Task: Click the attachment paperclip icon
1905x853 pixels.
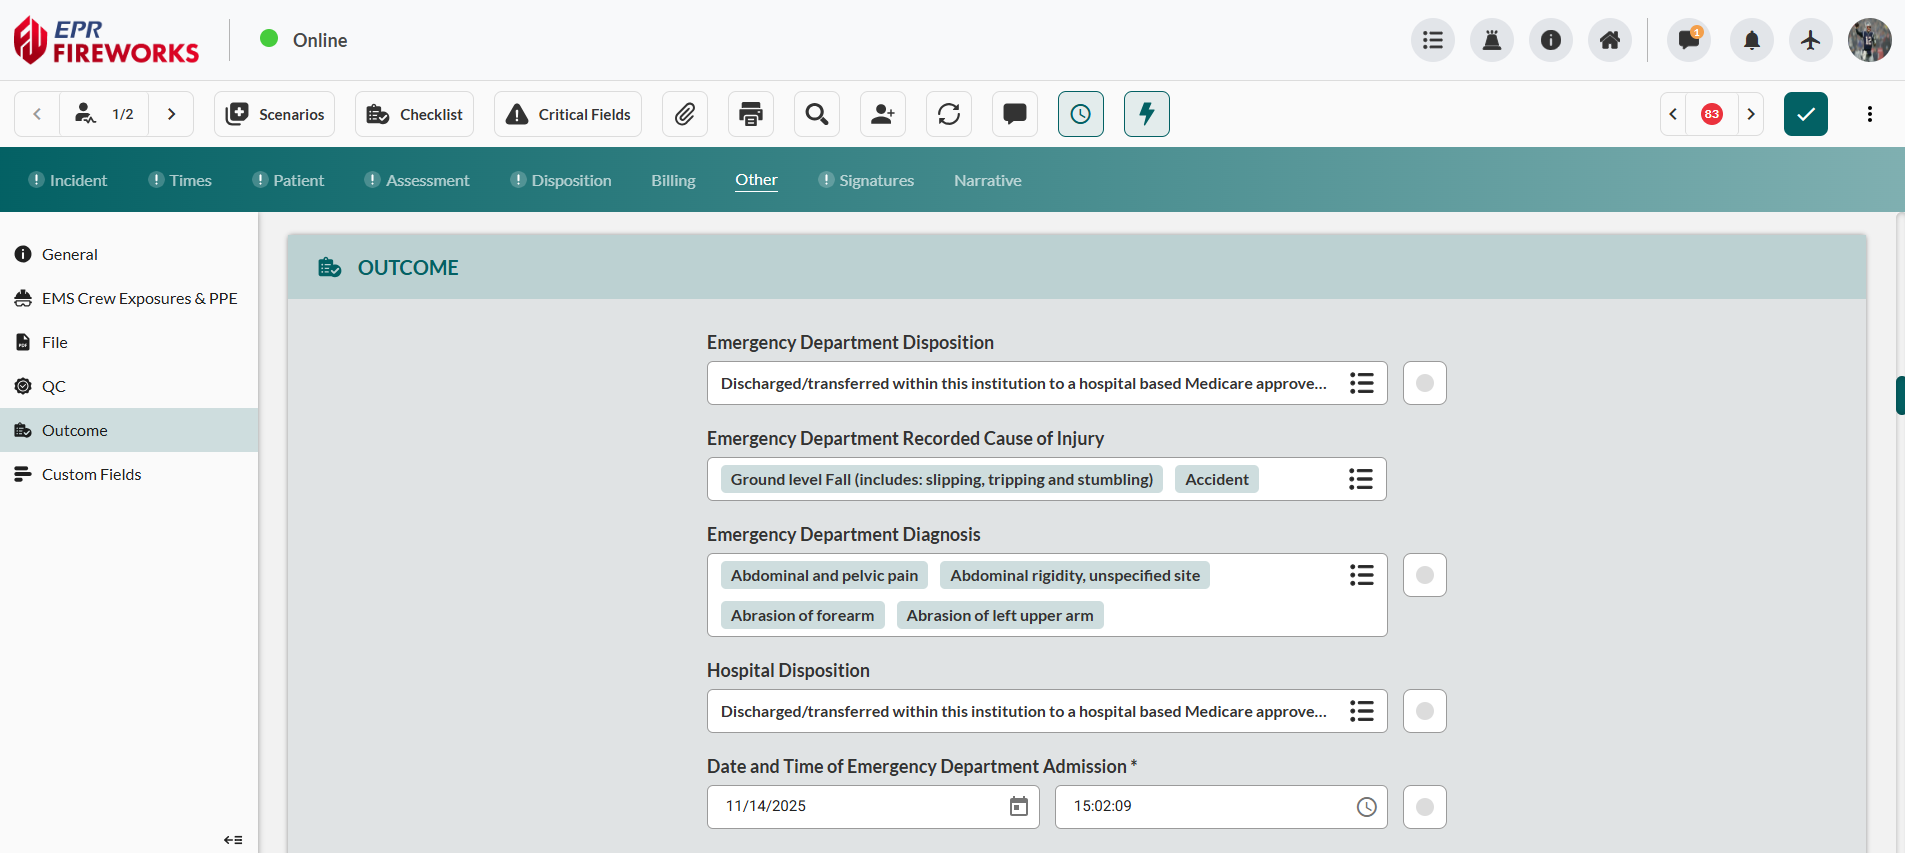Action: (685, 114)
